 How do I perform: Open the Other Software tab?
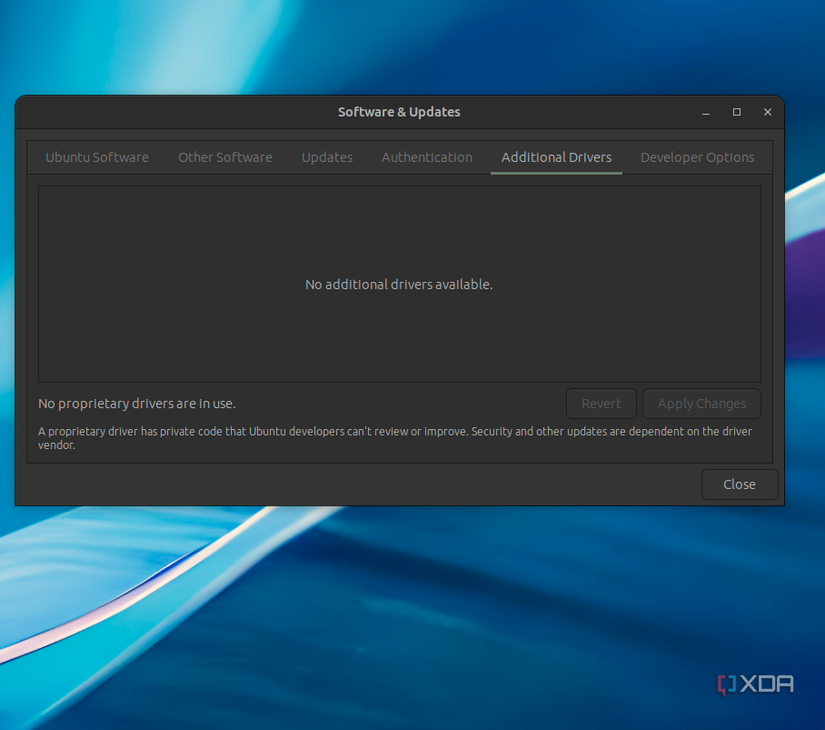click(x=225, y=157)
